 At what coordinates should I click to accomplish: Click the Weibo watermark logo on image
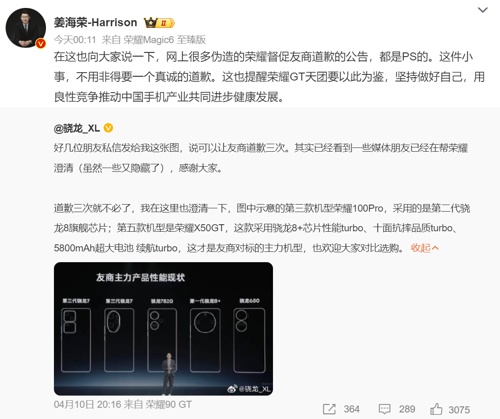[x=232, y=388]
